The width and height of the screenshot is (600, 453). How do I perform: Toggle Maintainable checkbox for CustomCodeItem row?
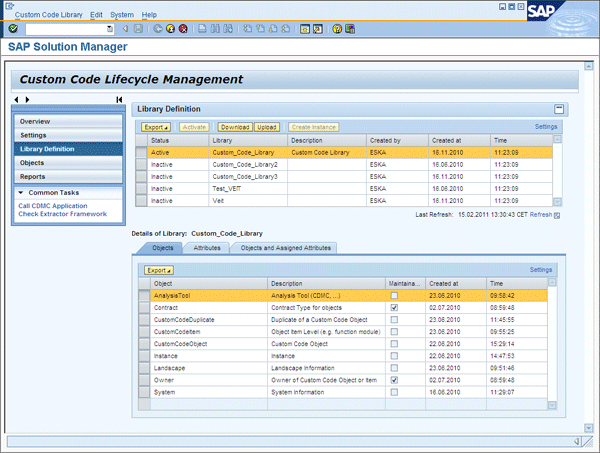pyautogui.click(x=394, y=332)
